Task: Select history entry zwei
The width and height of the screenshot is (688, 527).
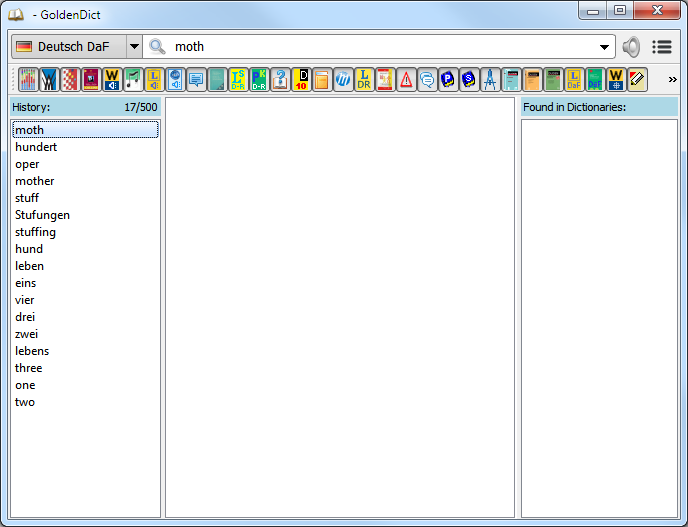Action: pos(86,334)
